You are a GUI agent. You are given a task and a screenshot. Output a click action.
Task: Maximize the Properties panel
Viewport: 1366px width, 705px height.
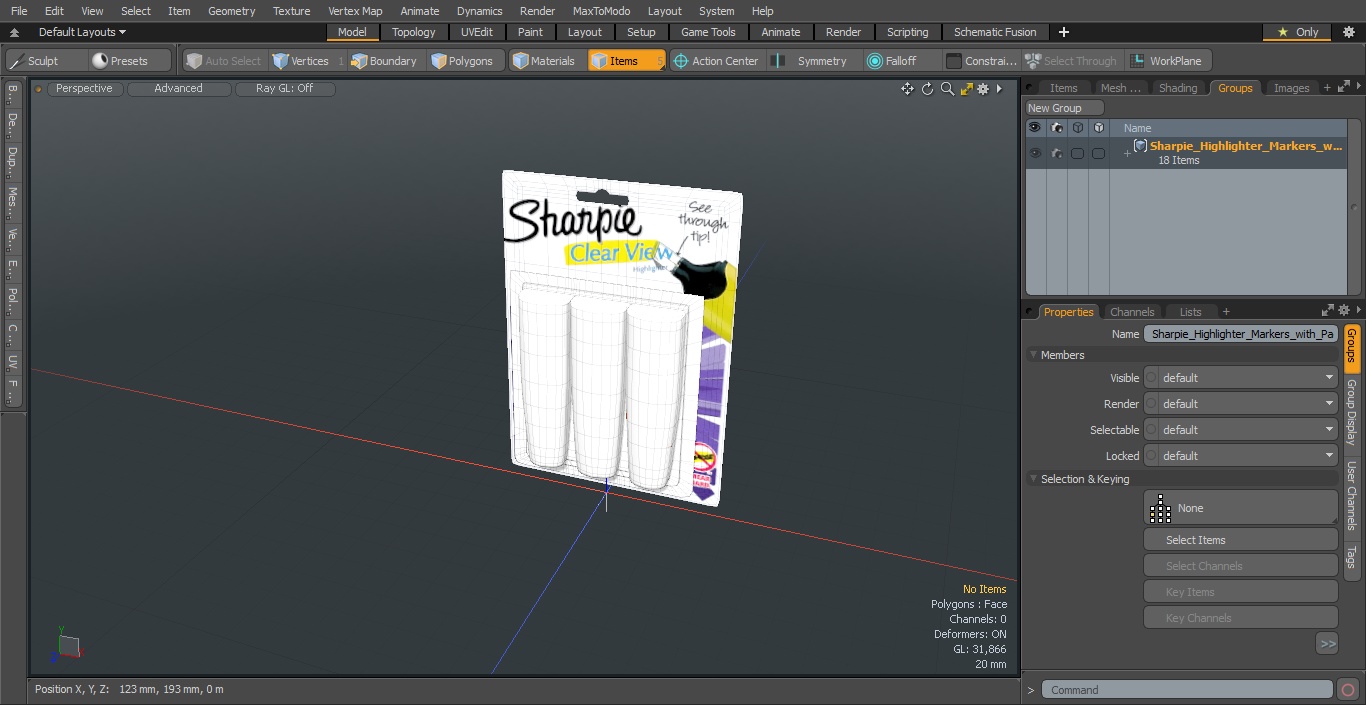tap(1328, 311)
